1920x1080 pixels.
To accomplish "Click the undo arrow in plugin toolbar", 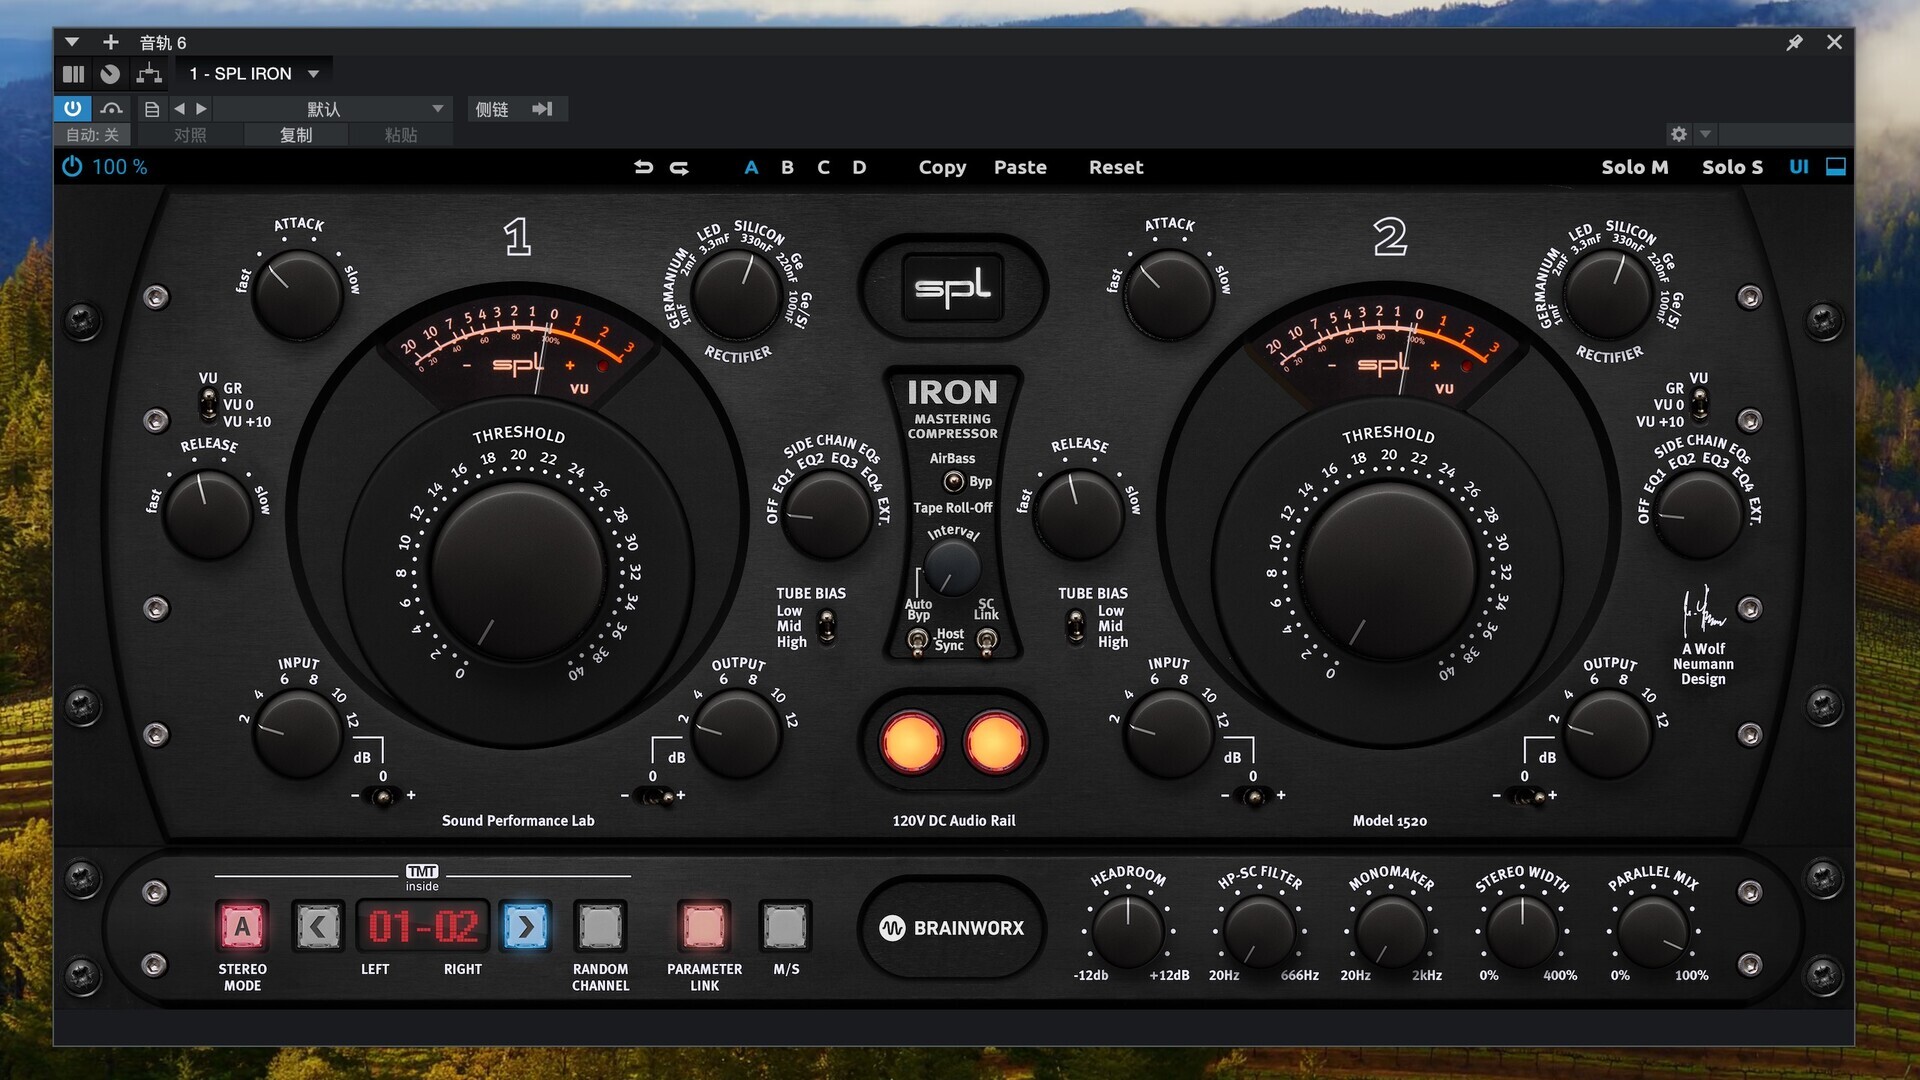I will click(643, 167).
